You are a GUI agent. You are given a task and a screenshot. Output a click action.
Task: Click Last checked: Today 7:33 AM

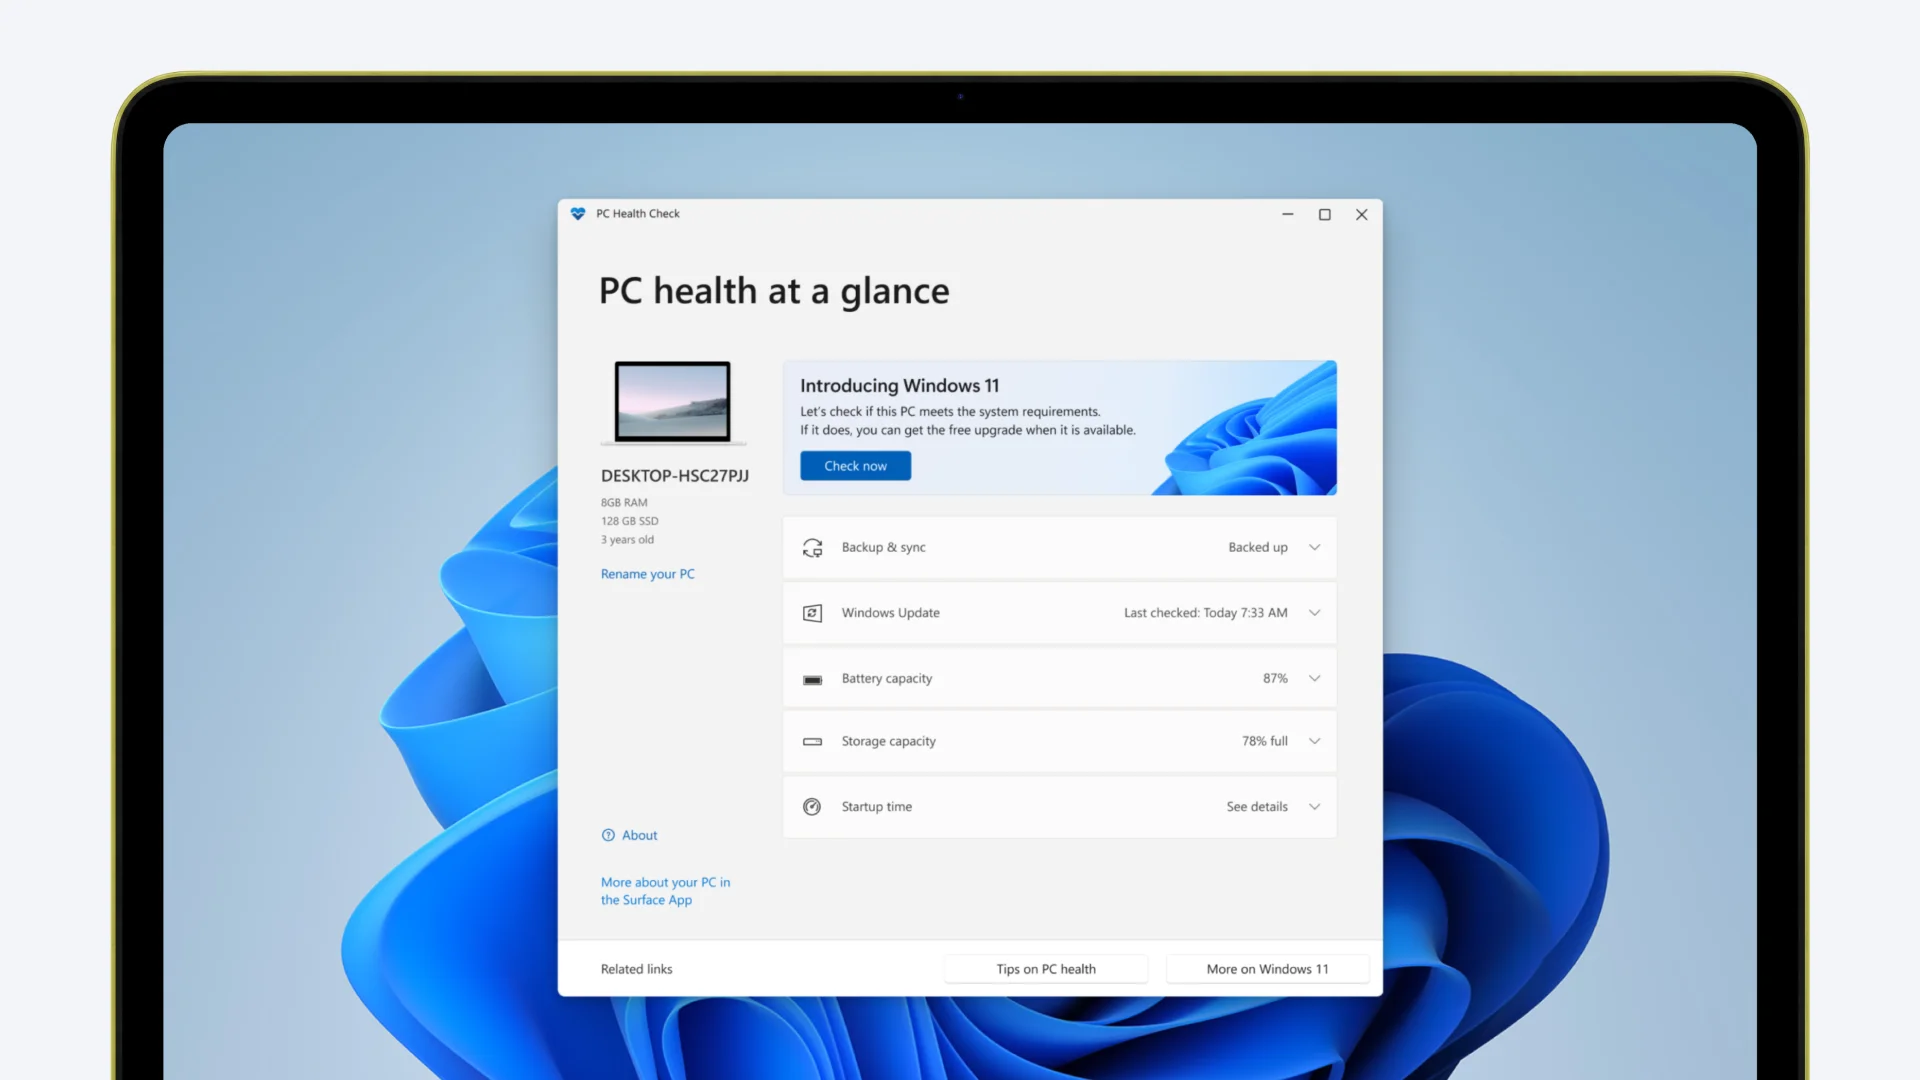(x=1205, y=613)
